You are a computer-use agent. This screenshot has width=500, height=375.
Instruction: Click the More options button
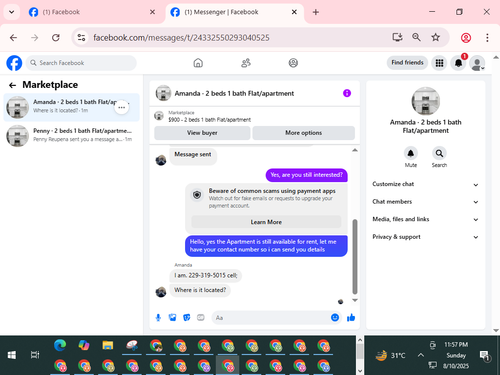point(303,133)
